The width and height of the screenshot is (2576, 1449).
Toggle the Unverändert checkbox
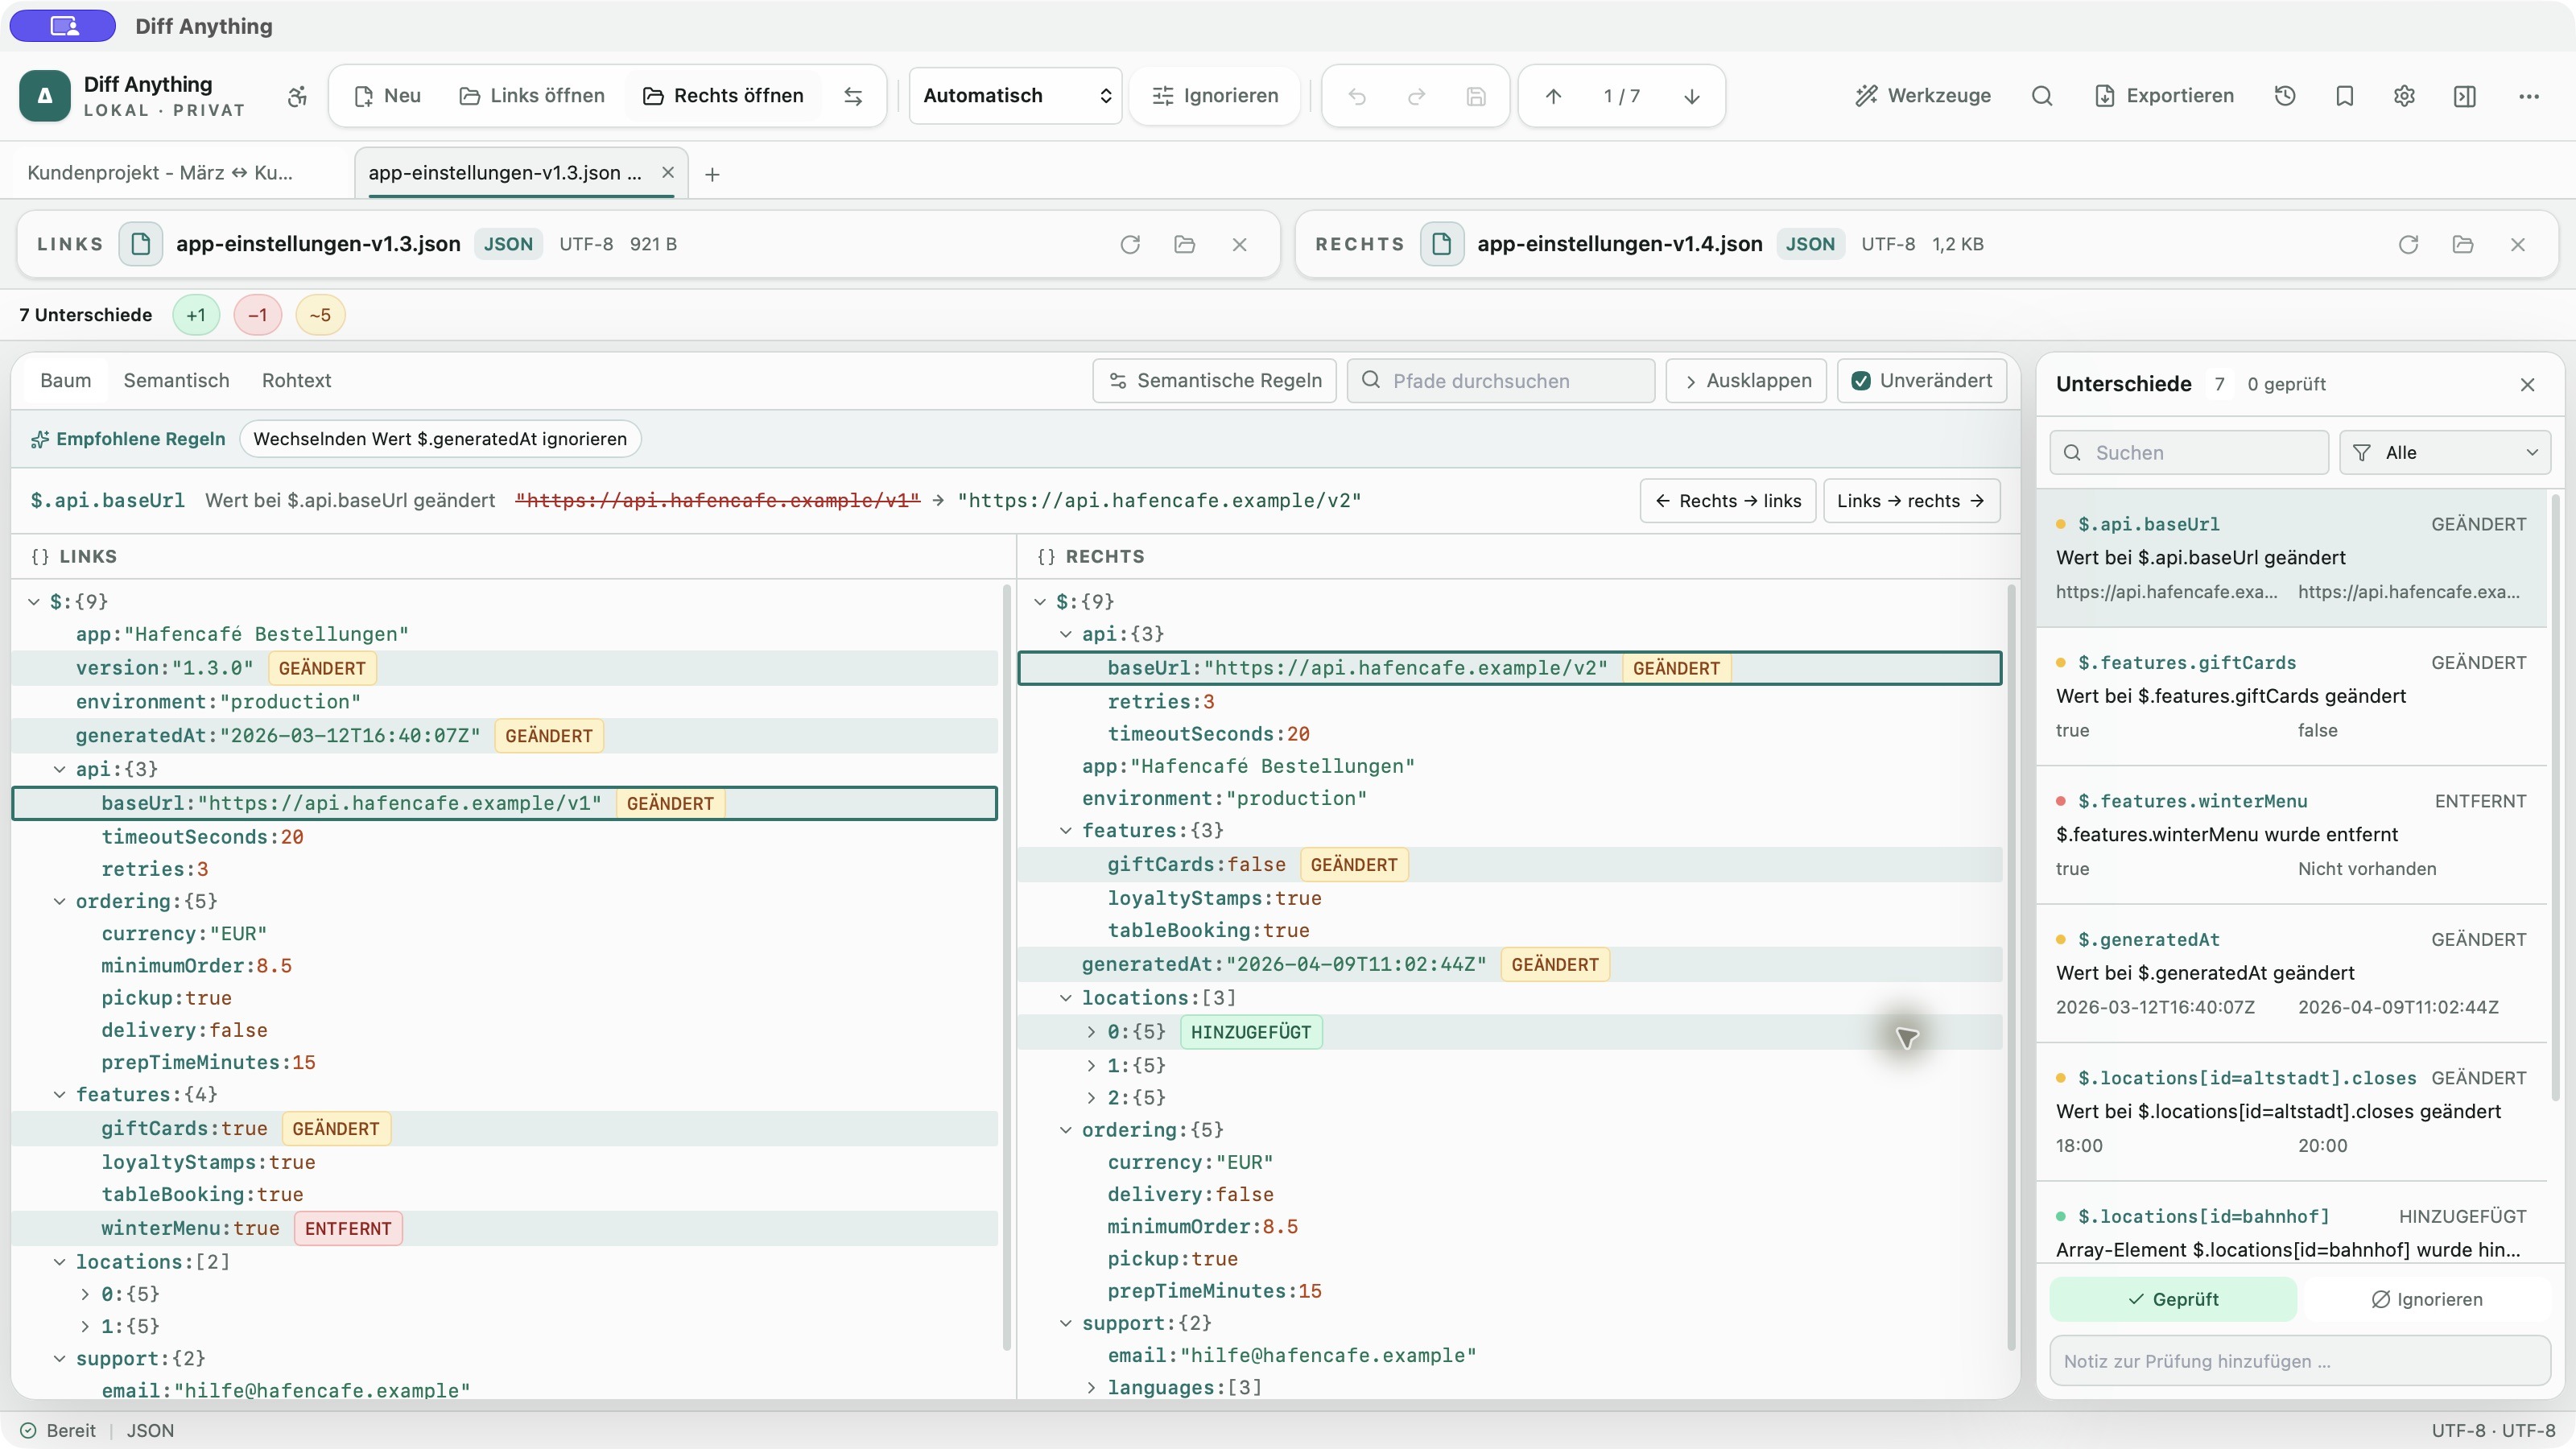1861,381
